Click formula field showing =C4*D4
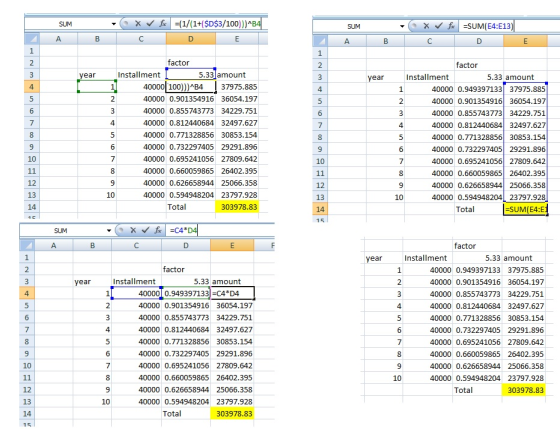560x429 pixels. (x=220, y=230)
